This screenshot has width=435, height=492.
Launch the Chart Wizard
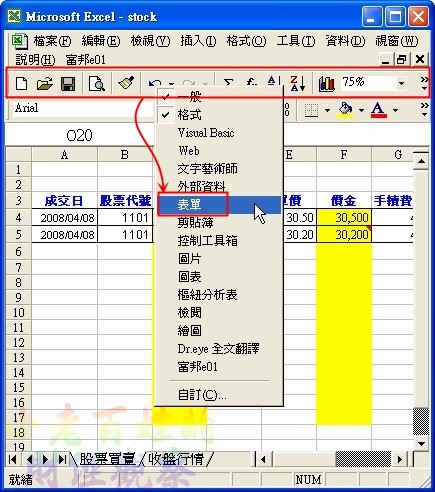[x=326, y=83]
